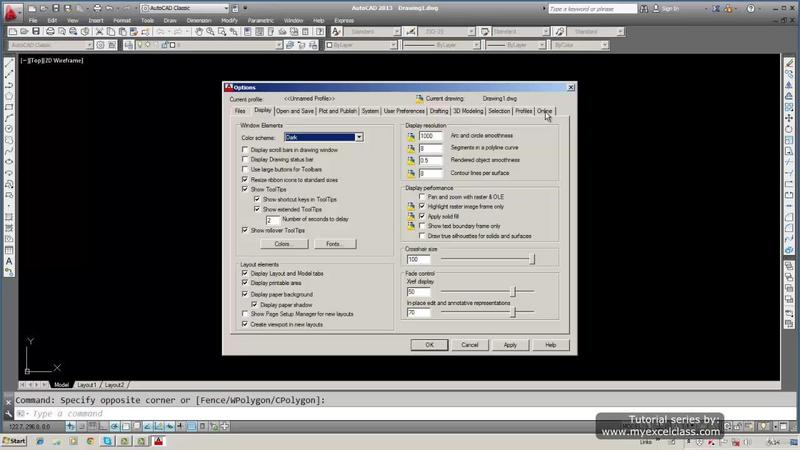
Task: Click the Text Style icon in styles toolbar
Action: 336,32
